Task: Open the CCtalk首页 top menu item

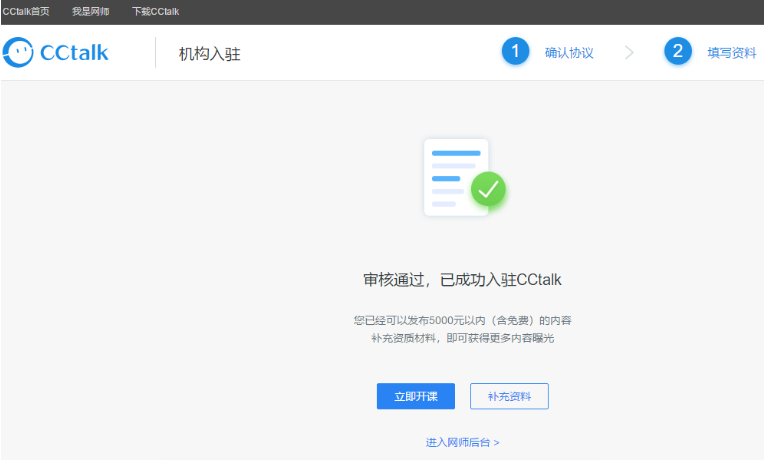Action: point(26,11)
